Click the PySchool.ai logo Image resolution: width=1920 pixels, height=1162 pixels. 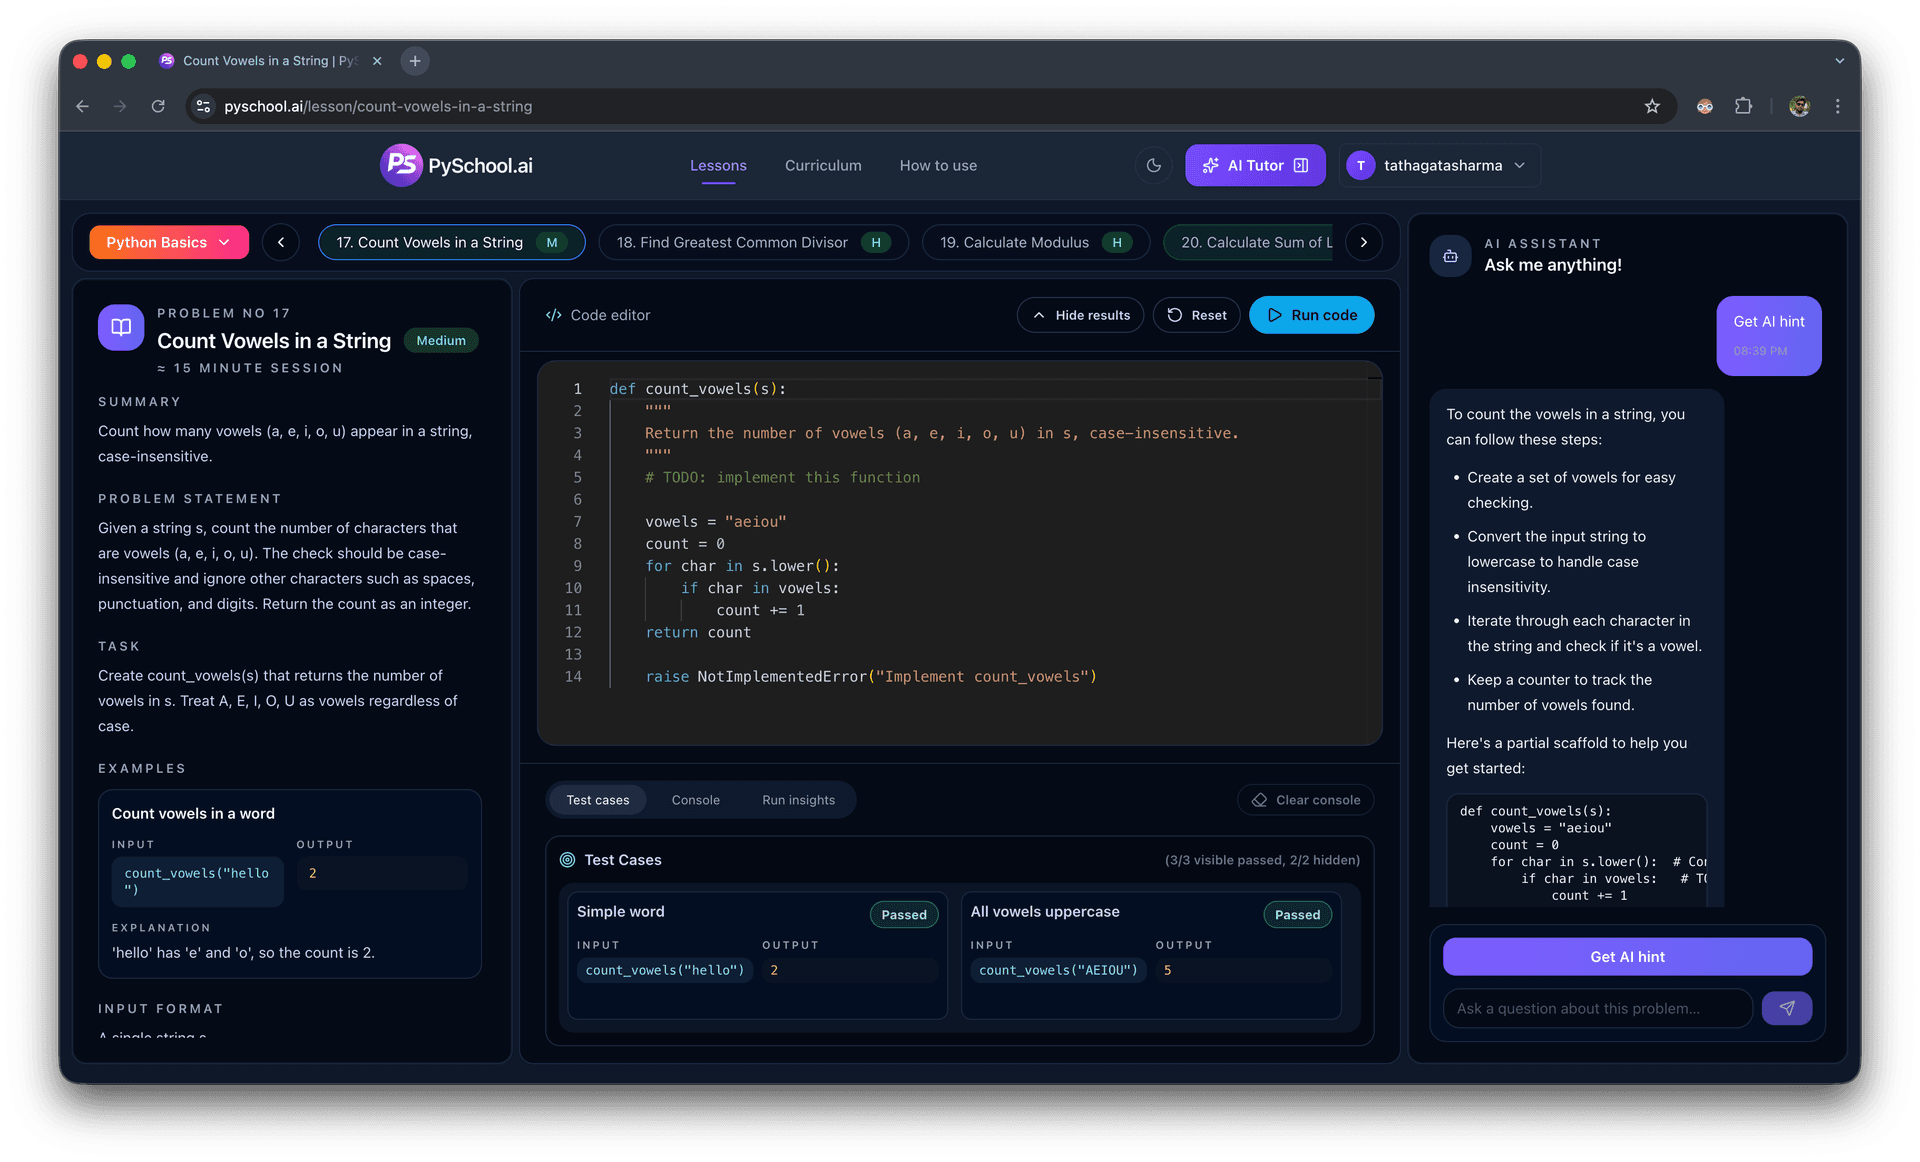pyautogui.click(x=456, y=165)
